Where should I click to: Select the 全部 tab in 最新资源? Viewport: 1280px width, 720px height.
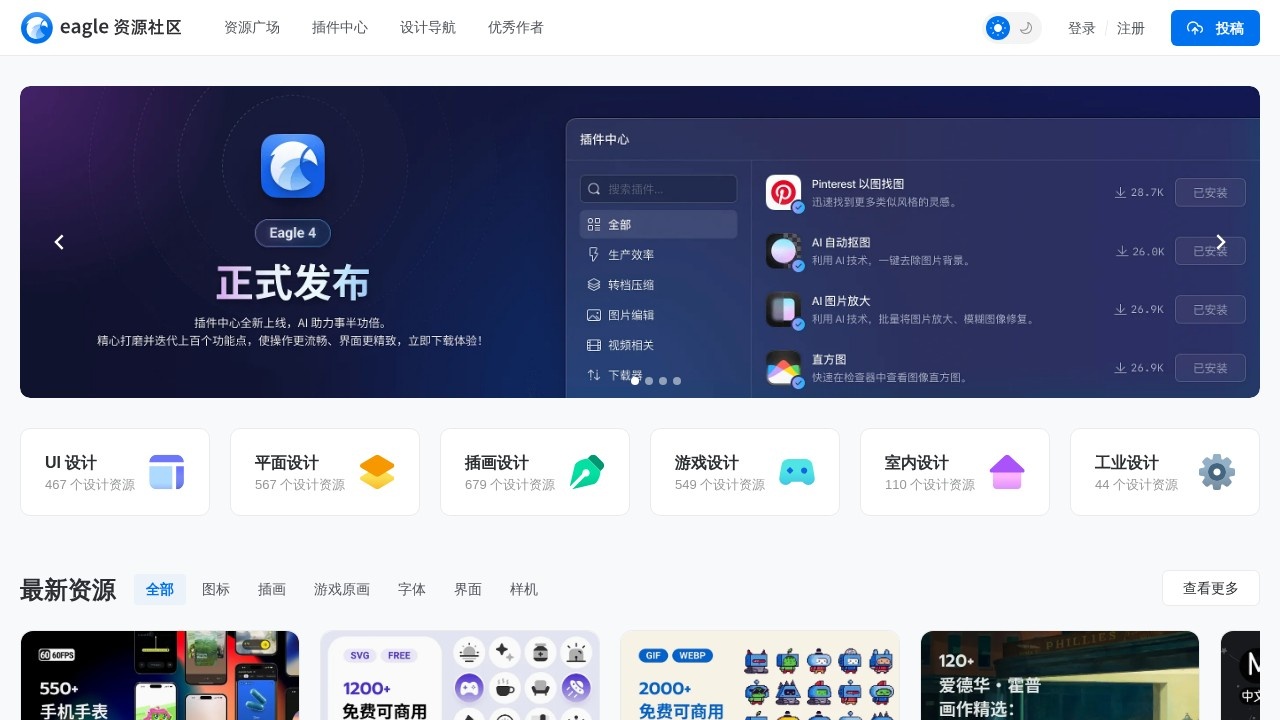(160, 589)
